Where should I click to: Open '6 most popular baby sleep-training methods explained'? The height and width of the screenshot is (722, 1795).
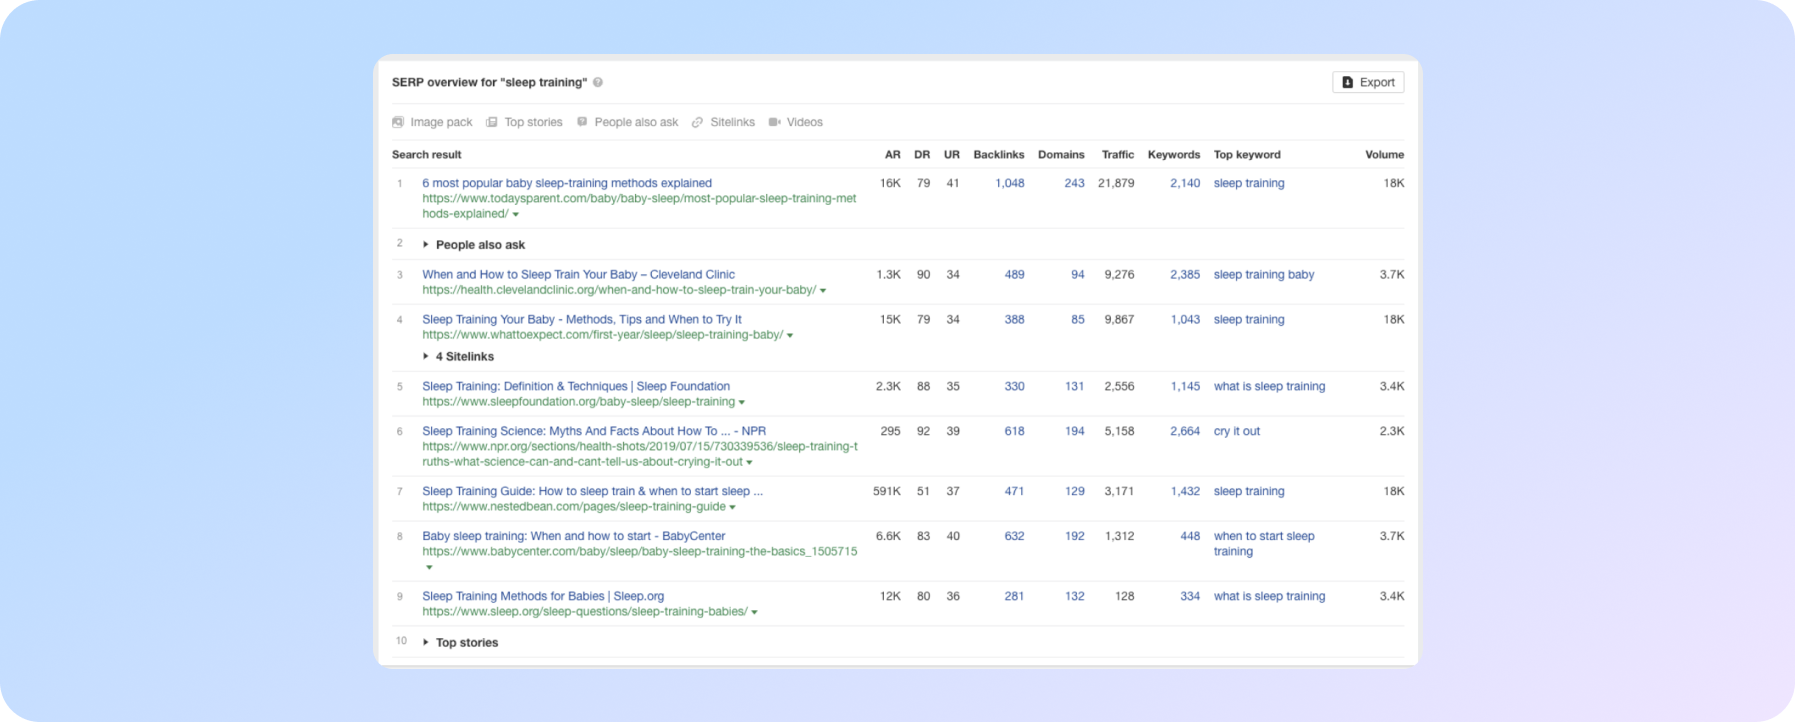click(566, 183)
